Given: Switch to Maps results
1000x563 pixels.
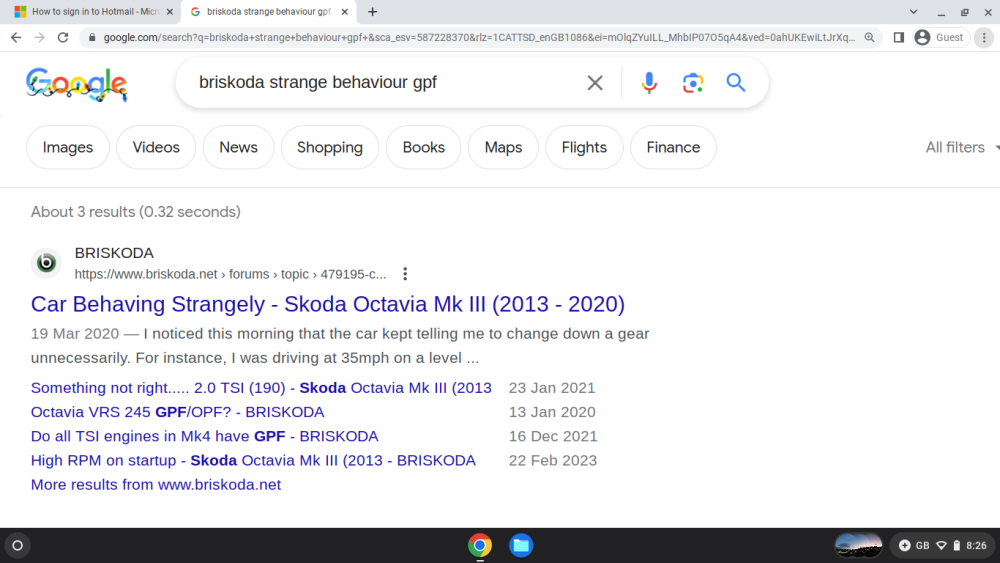Looking at the screenshot, I should pyautogui.click(x=503, y=147).
